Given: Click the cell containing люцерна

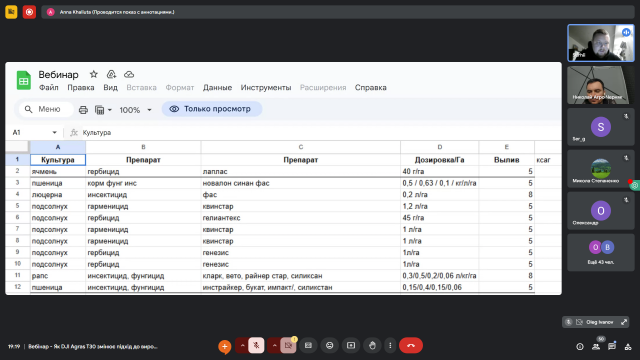Looking at the screenshot, I should 58,195.
